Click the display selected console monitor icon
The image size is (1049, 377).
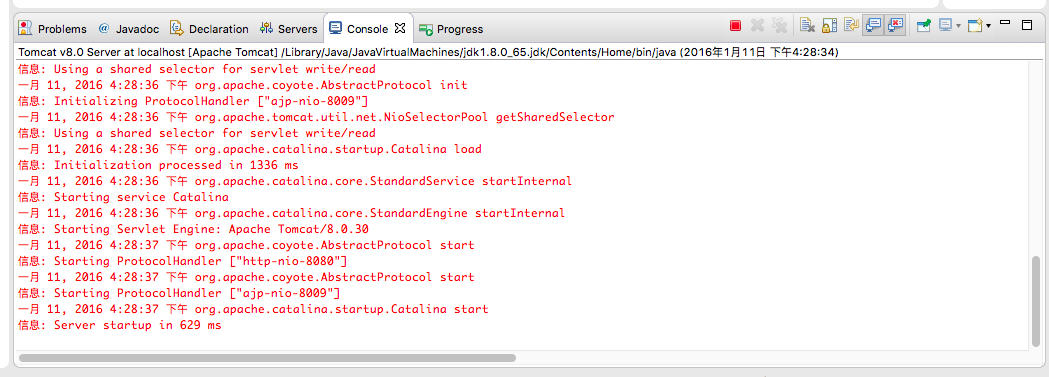tap(945, 26)
